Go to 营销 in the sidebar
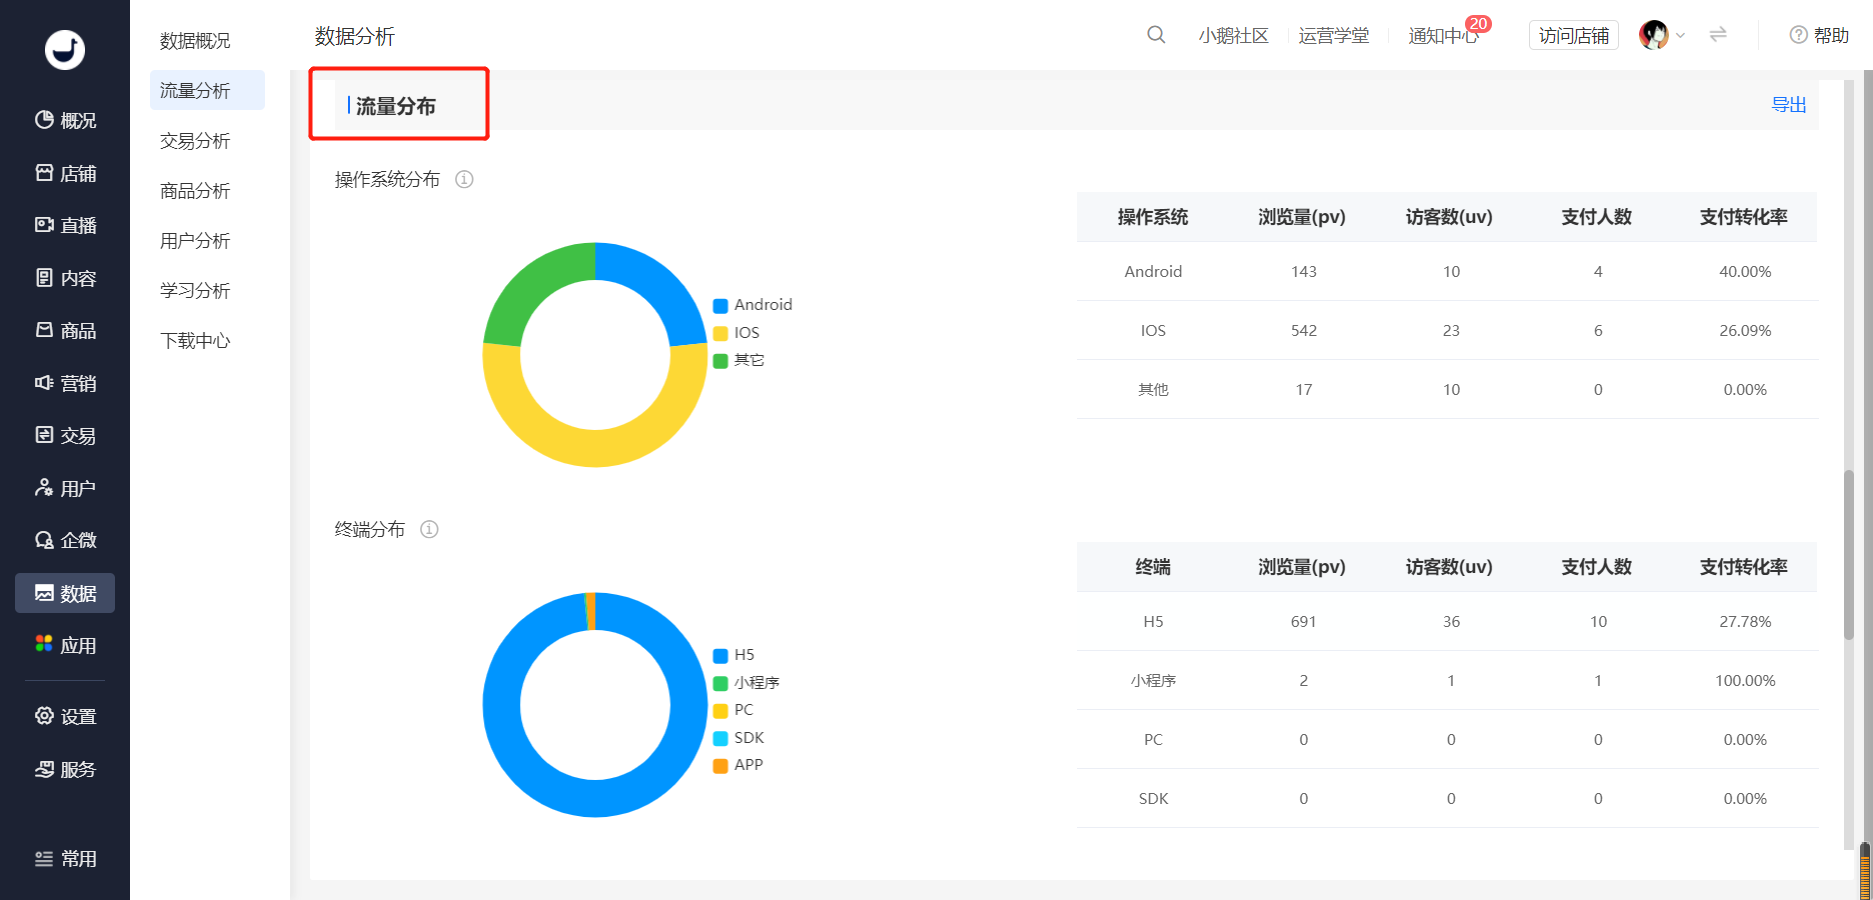This screenshot has width=1873, height=900. pyautogui.click(x=65, y=383)
